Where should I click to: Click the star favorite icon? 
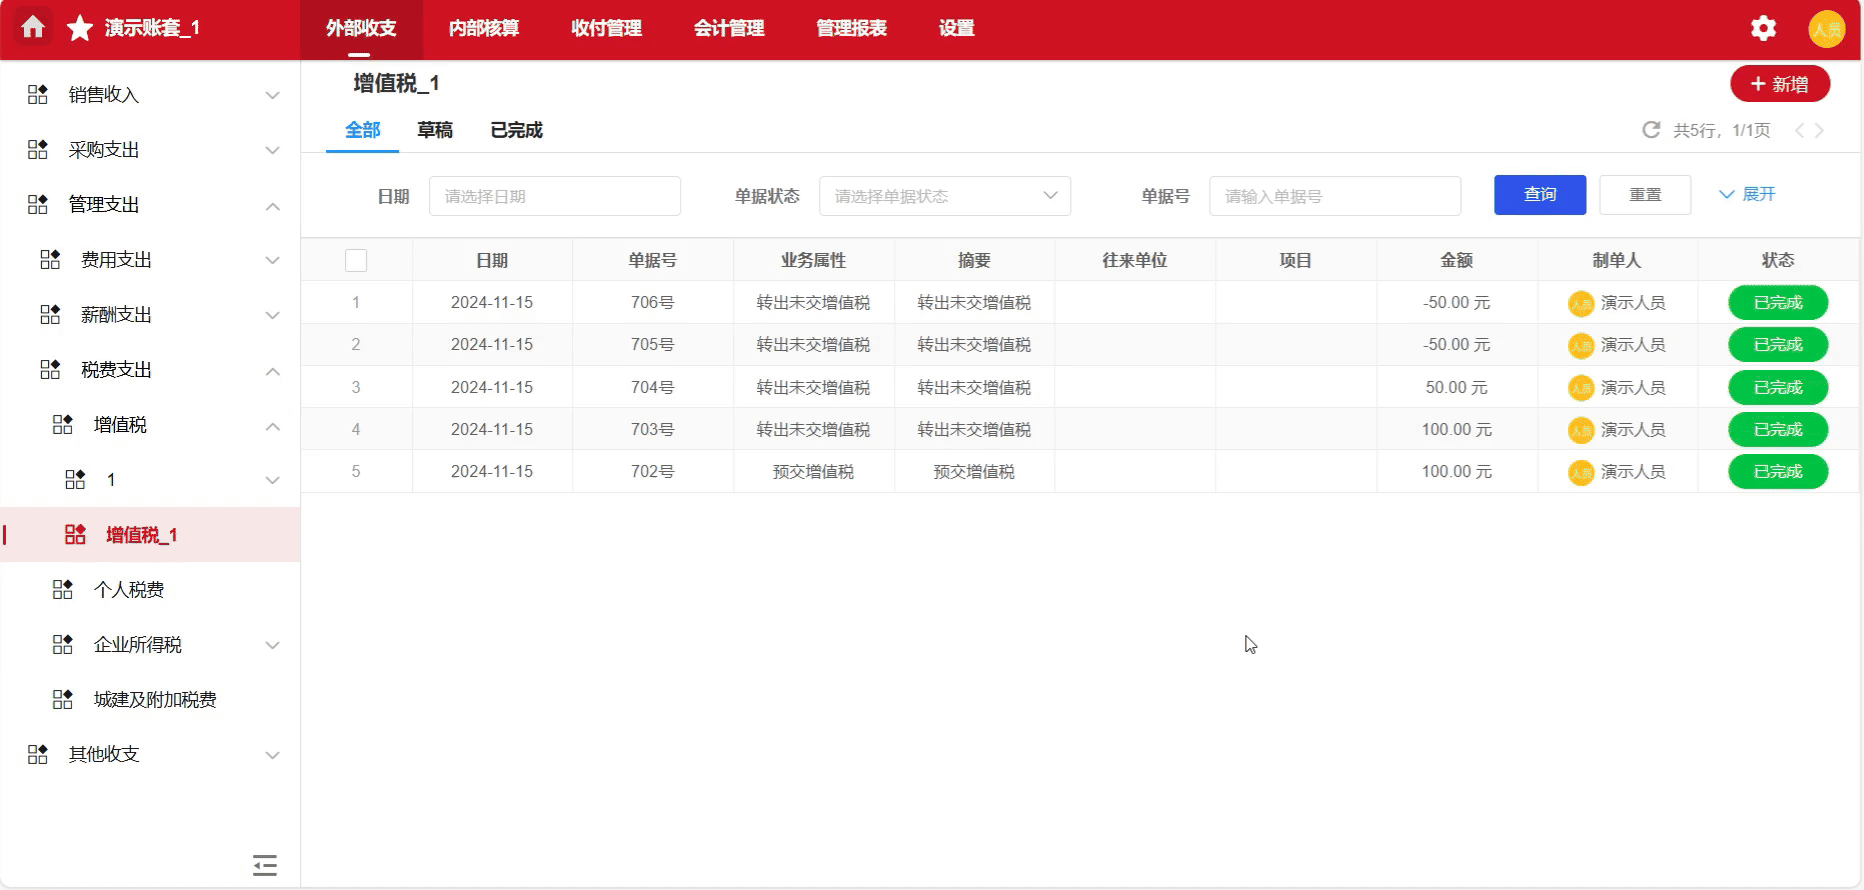point(80,28)
